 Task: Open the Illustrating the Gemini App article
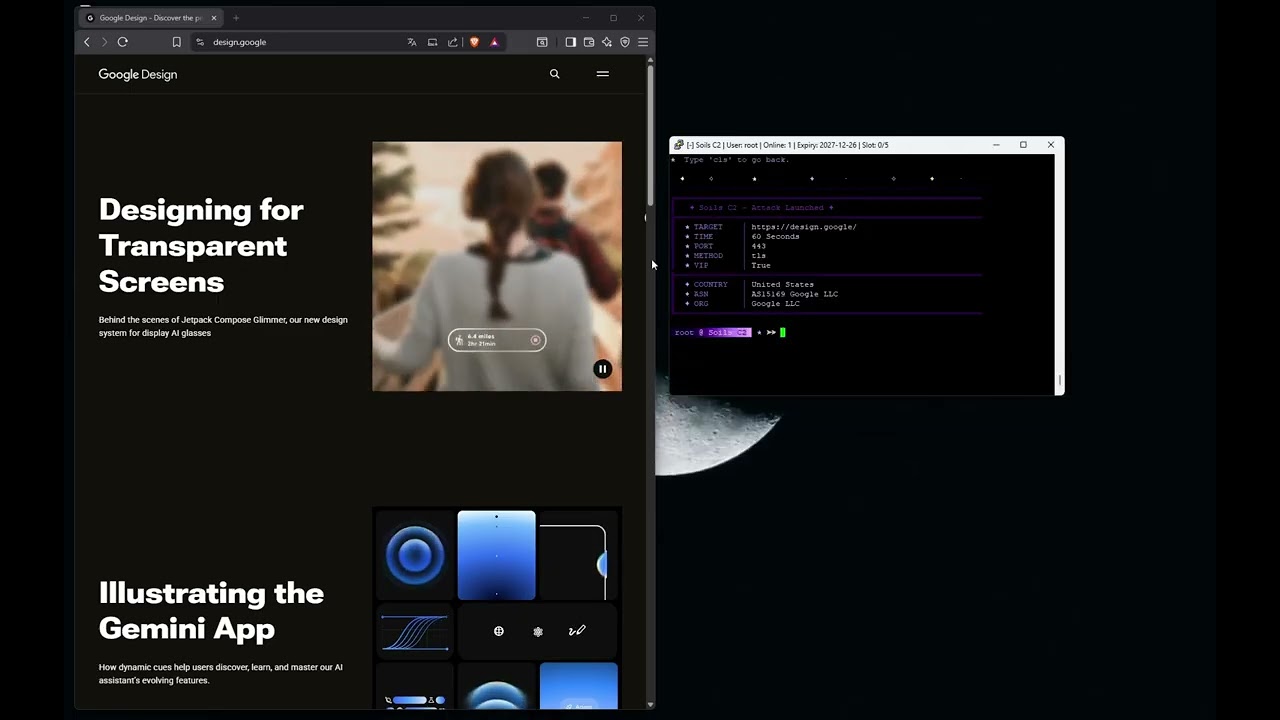pos(211,611)
